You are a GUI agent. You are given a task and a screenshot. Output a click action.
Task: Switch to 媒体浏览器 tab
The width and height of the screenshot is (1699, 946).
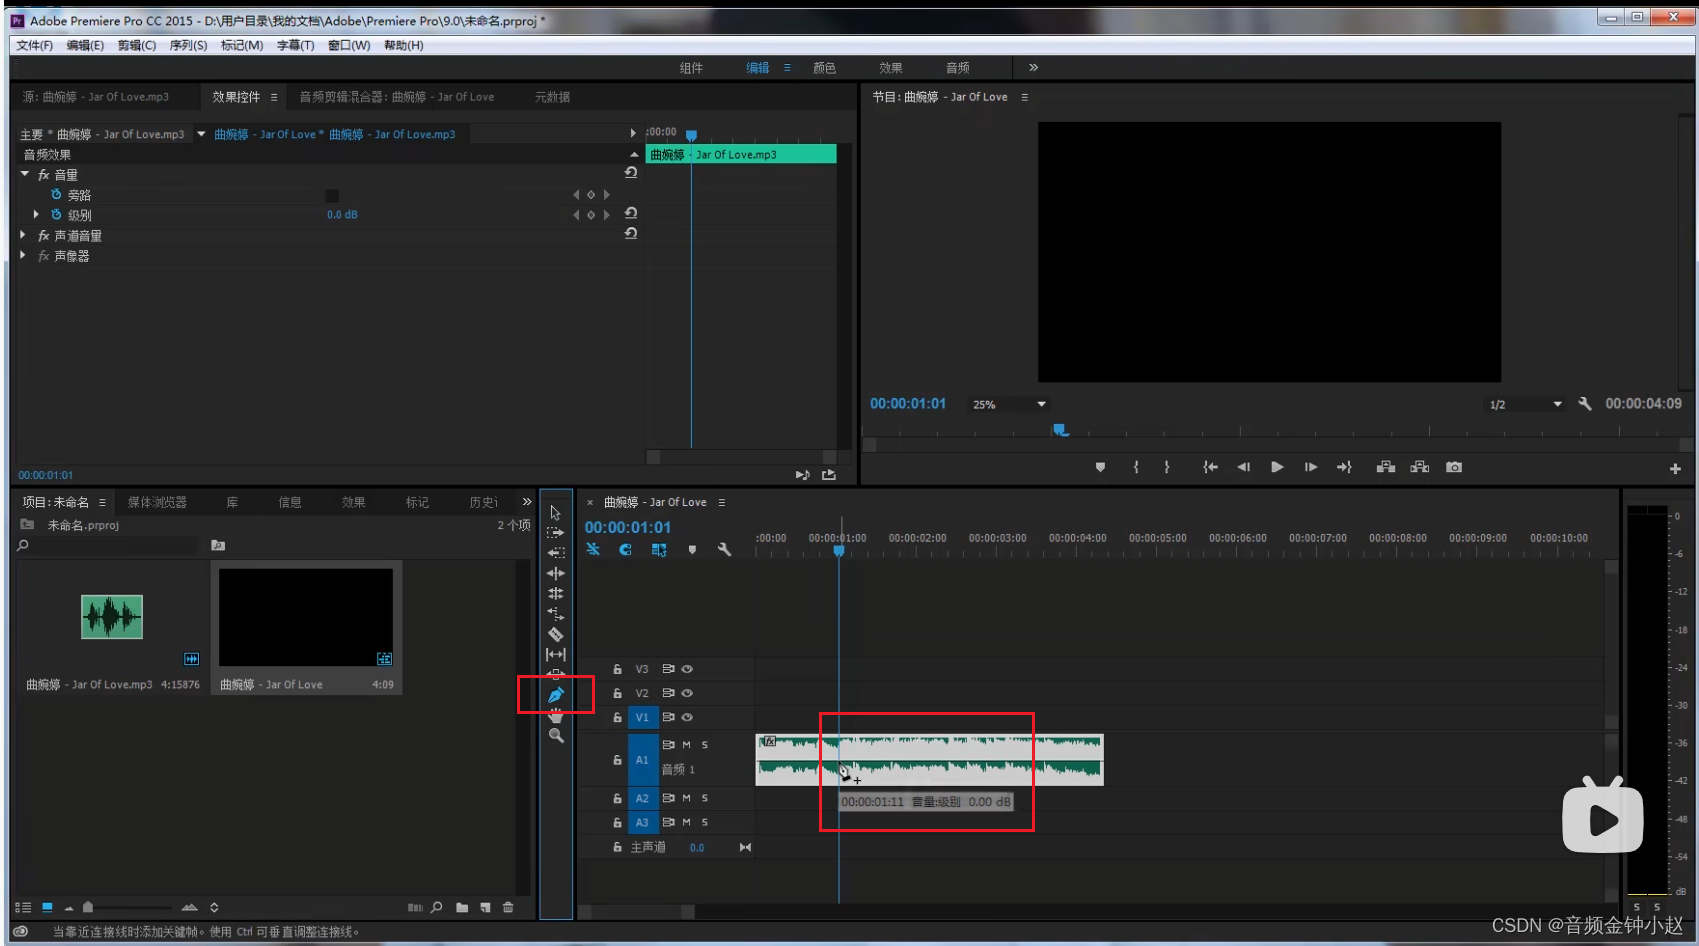point(157,502)
